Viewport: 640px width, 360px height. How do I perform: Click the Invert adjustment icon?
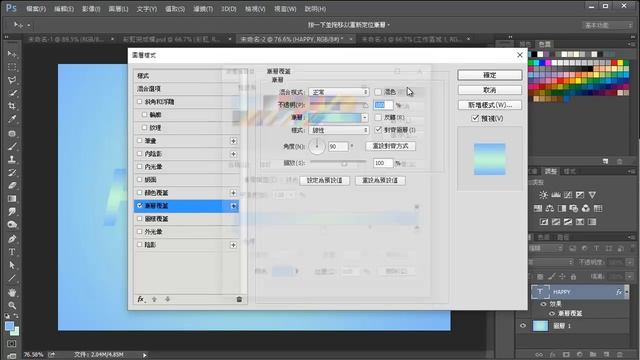coord(544,222)
